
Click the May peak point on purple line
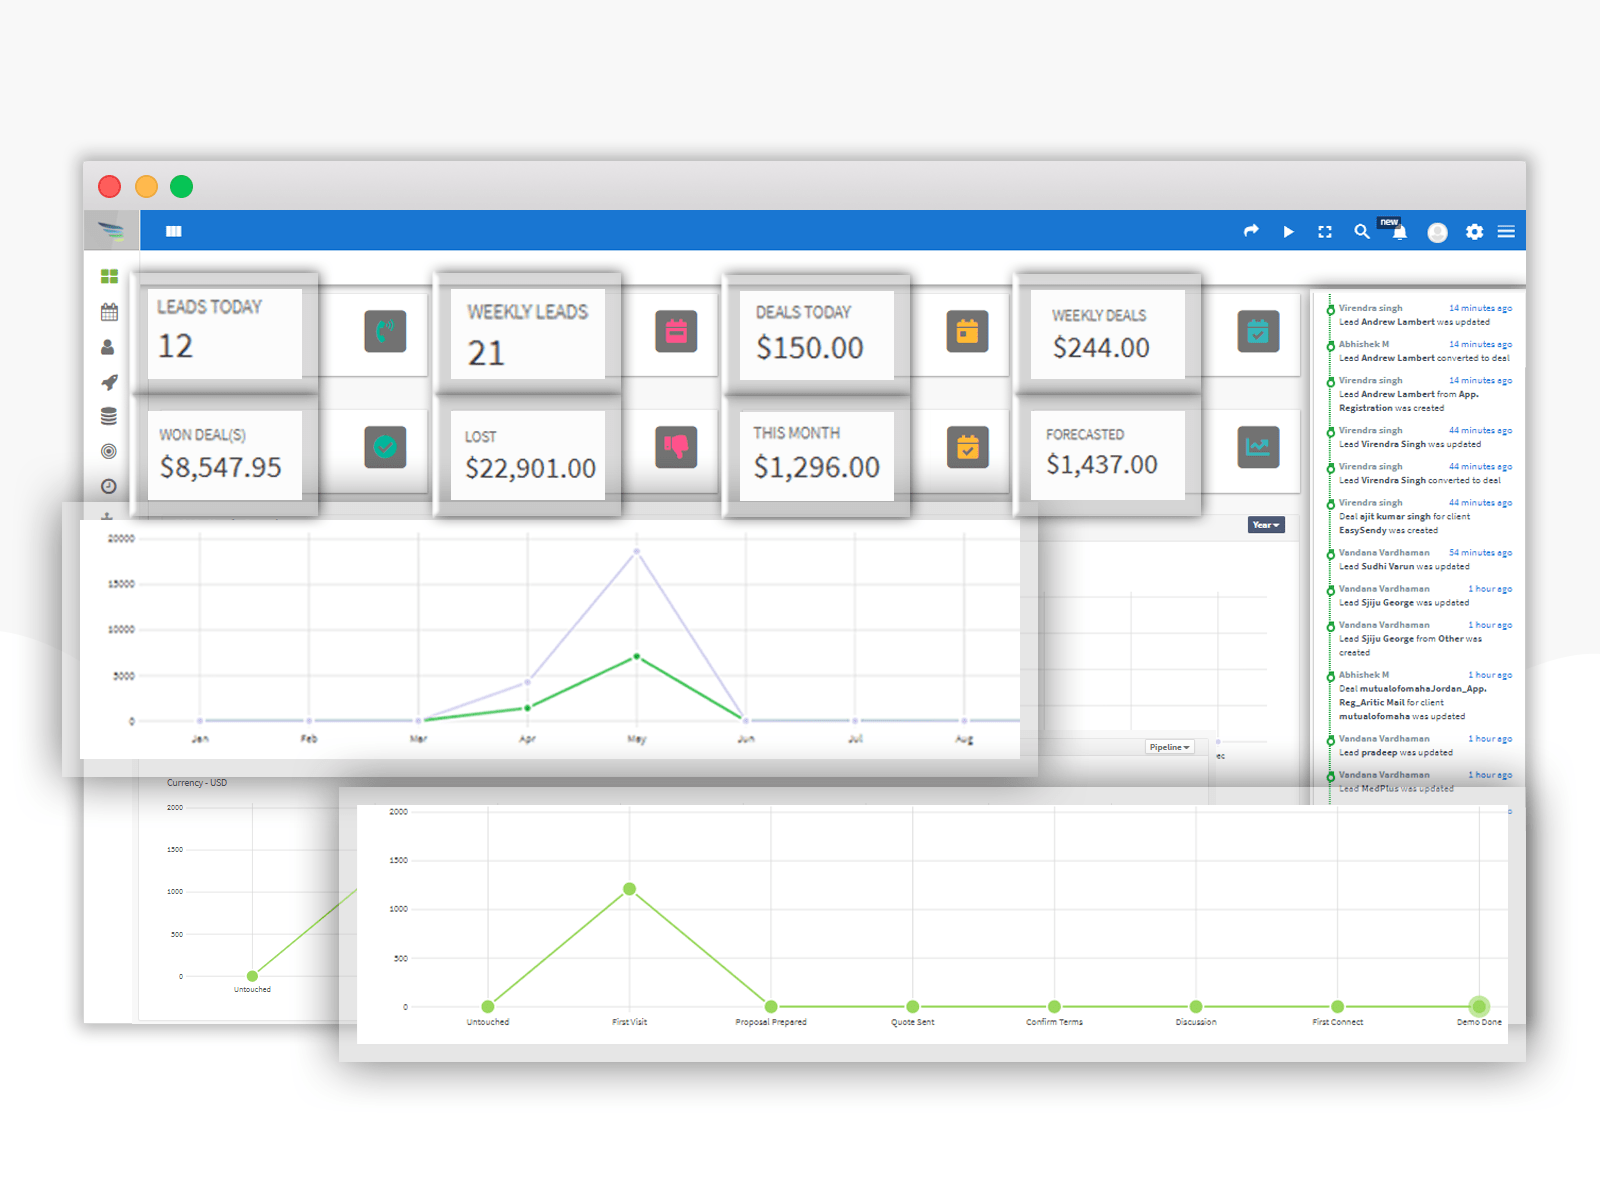click(x=637, y=551)
